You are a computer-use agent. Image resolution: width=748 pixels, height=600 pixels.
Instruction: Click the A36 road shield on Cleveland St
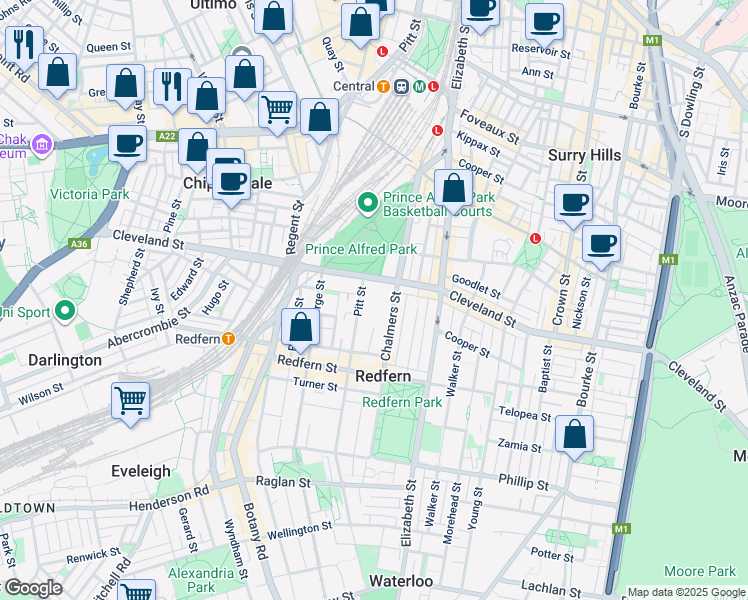[79, 243]
